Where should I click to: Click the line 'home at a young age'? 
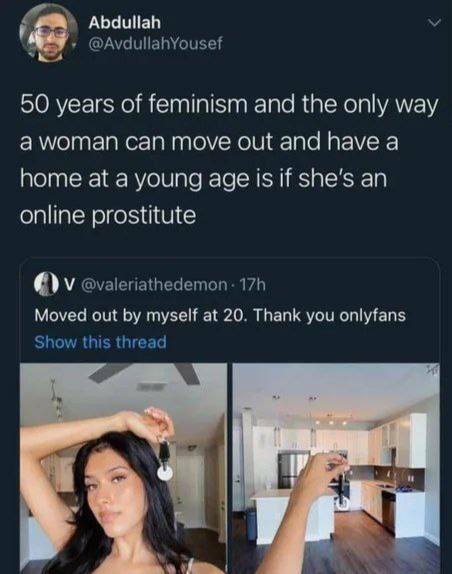coord(203,179)
